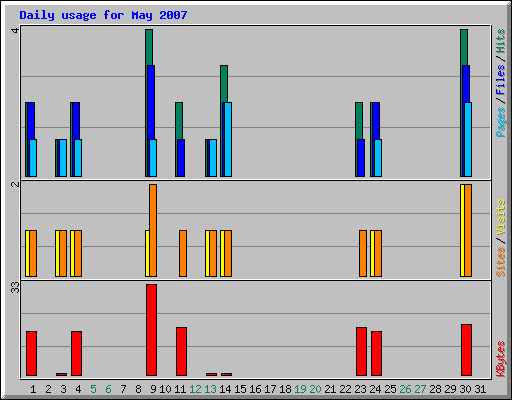Click the green Hits bar for day 23

click(359, 121)
